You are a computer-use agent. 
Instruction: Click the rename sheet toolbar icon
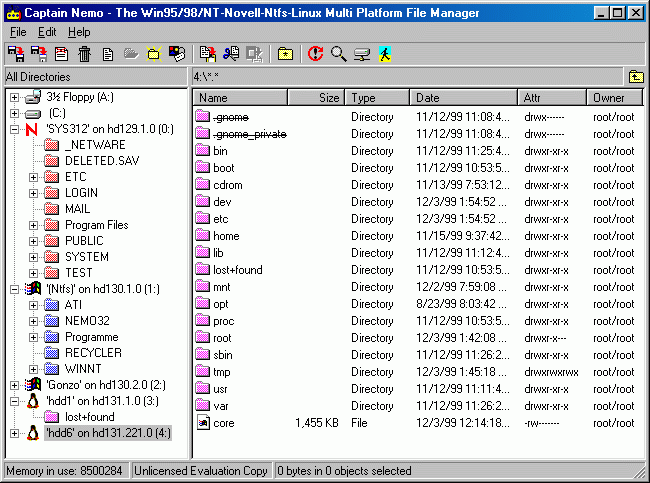coord(61,54)
